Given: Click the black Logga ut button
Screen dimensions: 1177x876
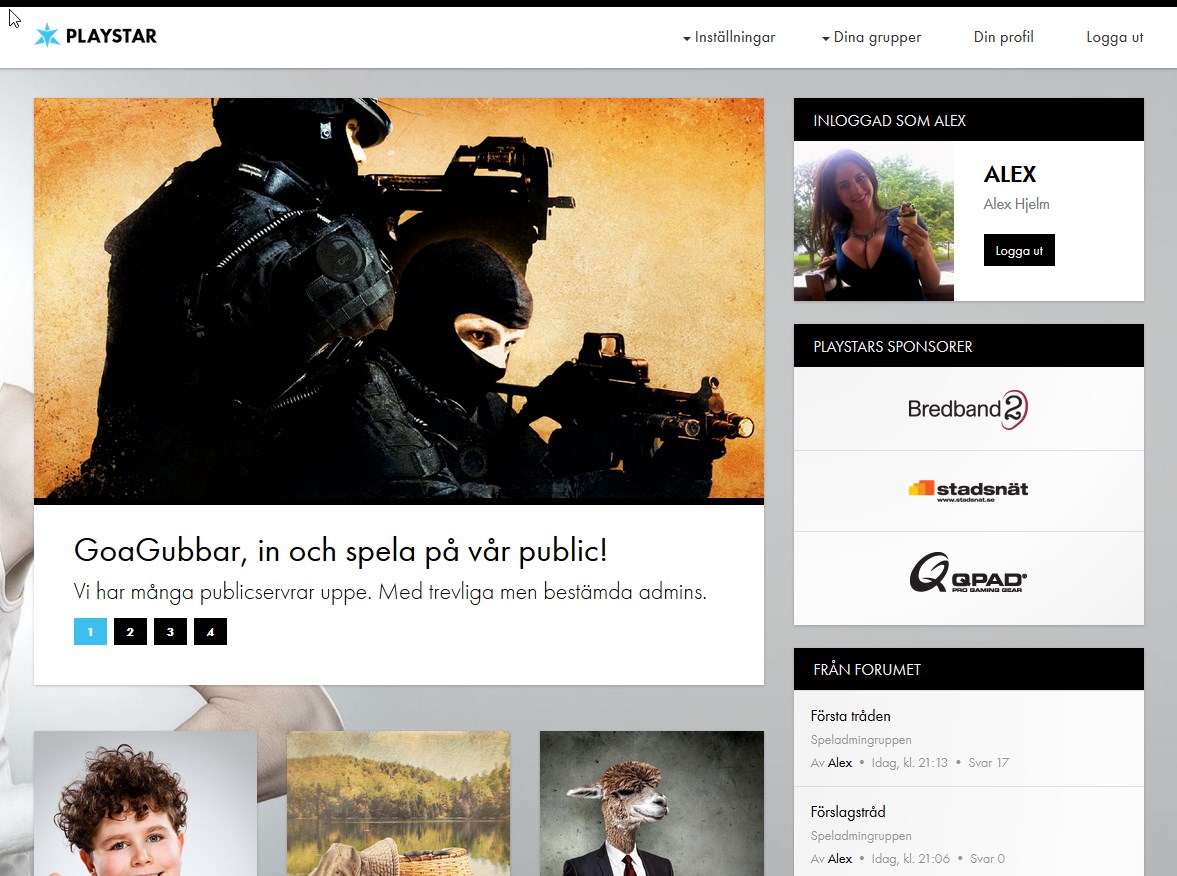Looking at the screenshot, I should click(1019, 250).
